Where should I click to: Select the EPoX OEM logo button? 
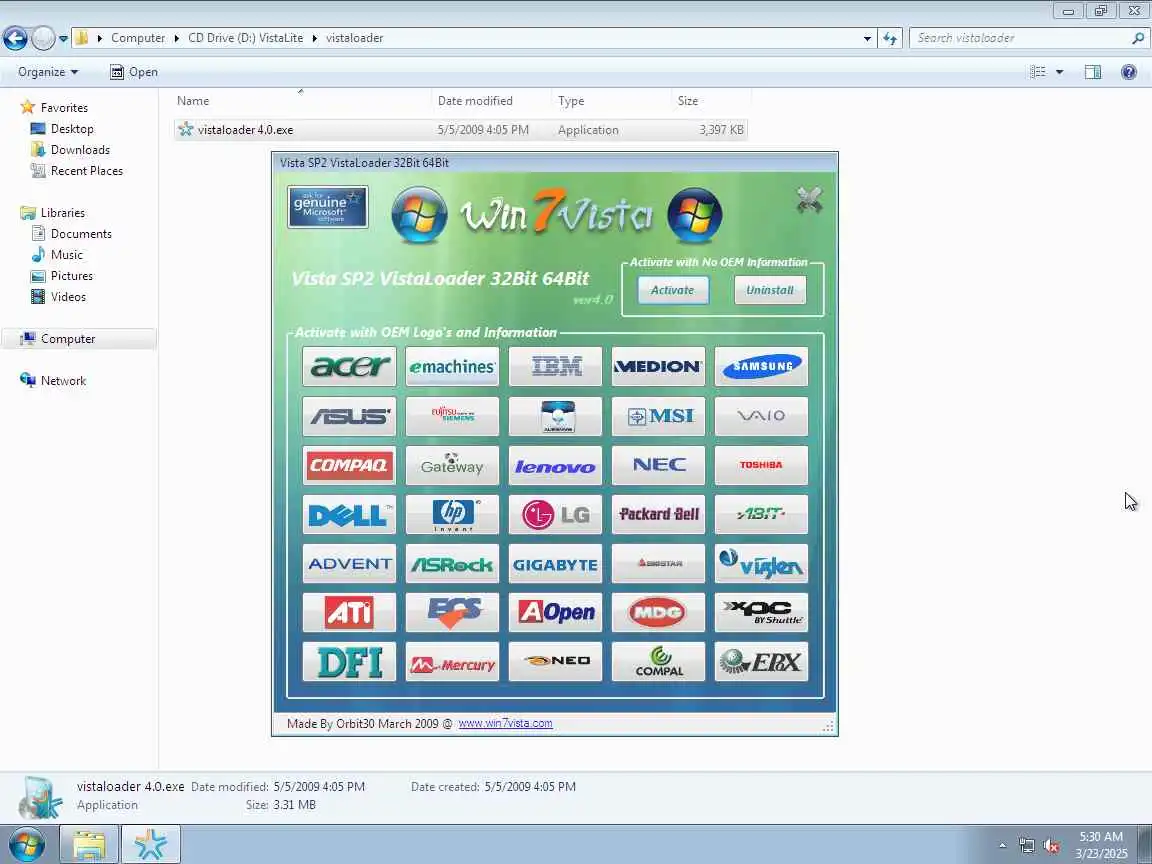tap(761, 662)
